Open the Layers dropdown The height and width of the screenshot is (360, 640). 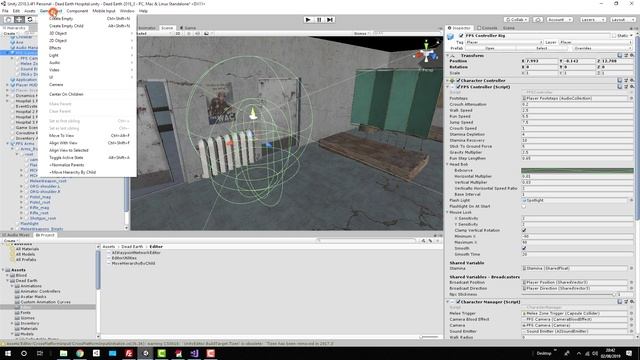[592, 20]
